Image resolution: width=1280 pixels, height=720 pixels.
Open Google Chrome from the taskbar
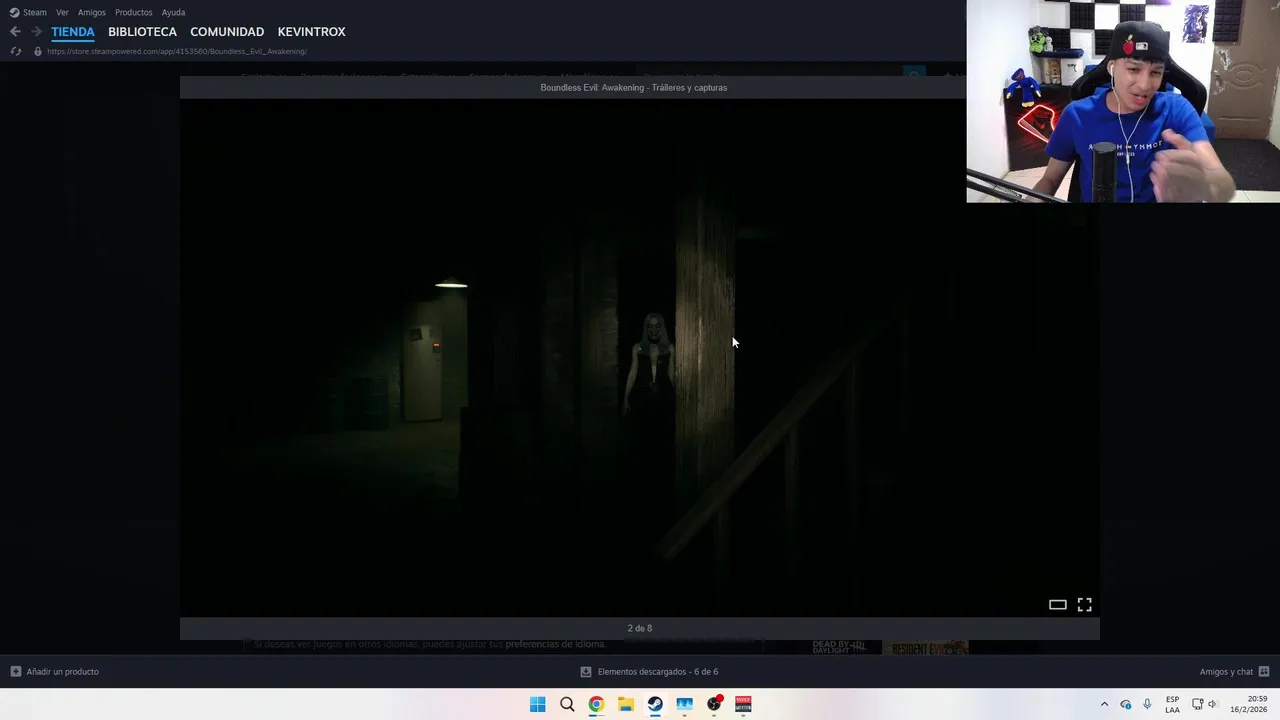[x=596, y=704]
